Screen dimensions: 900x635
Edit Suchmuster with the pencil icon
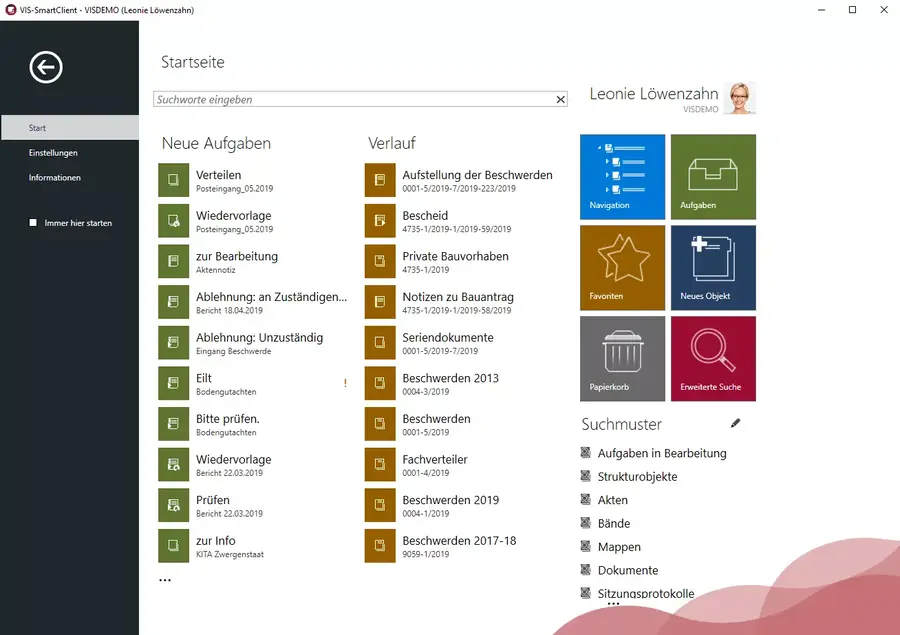736,423
